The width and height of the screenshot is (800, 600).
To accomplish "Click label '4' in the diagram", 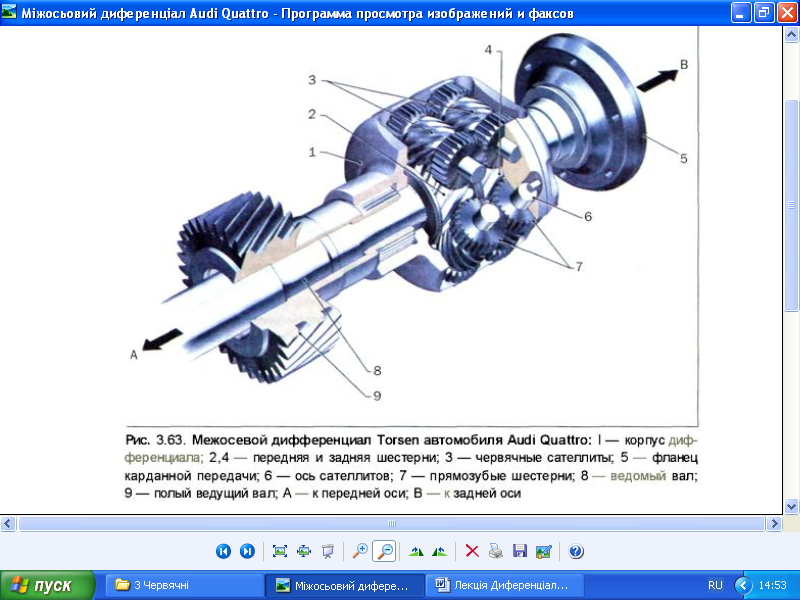I will (x=488, y=50).
